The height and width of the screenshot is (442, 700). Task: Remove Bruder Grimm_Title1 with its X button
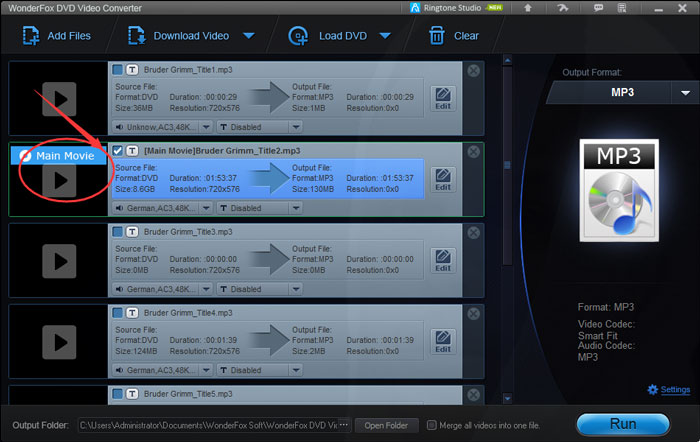[x=474, y=71]
